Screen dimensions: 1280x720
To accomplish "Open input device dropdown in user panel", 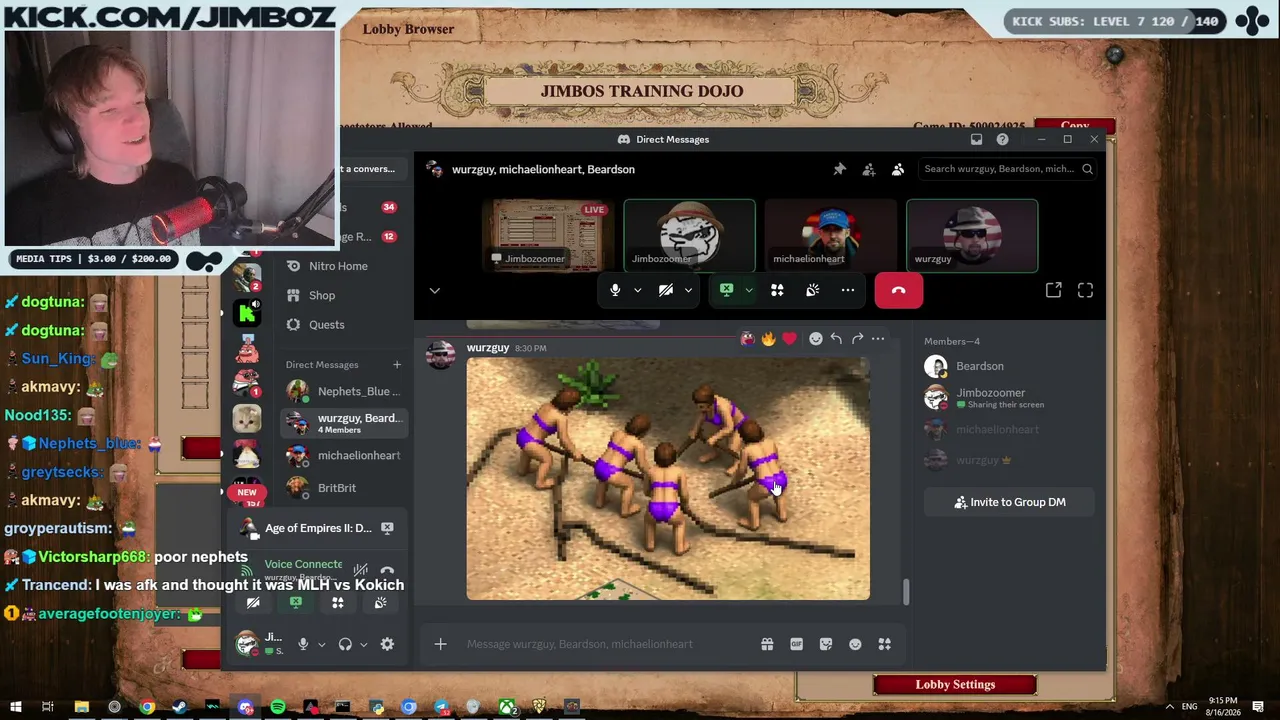I will click(x=321, y=644).
